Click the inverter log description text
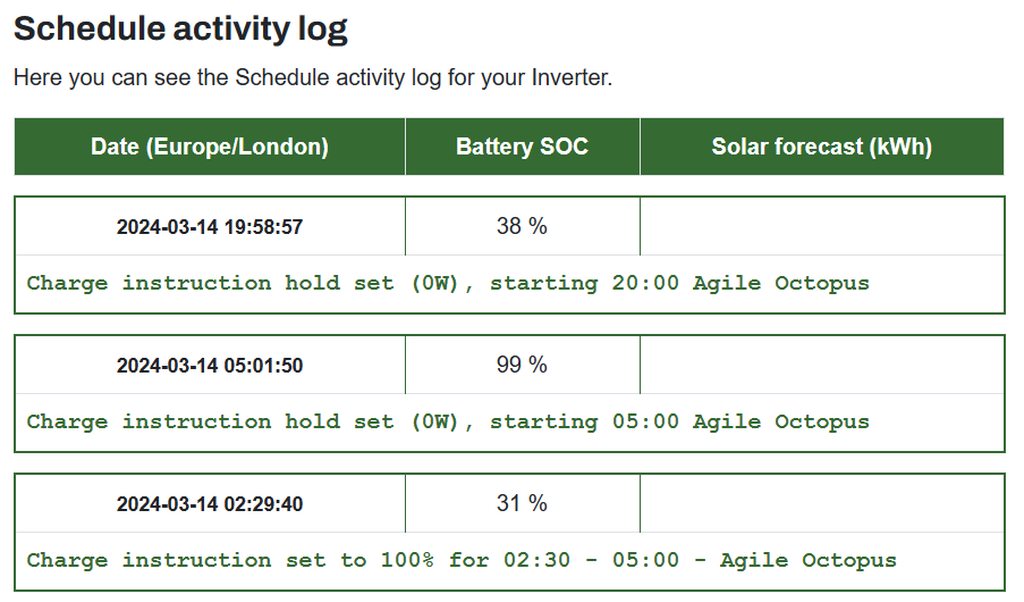The height and width of the screenshot is (602, 1024). [312, 77]
